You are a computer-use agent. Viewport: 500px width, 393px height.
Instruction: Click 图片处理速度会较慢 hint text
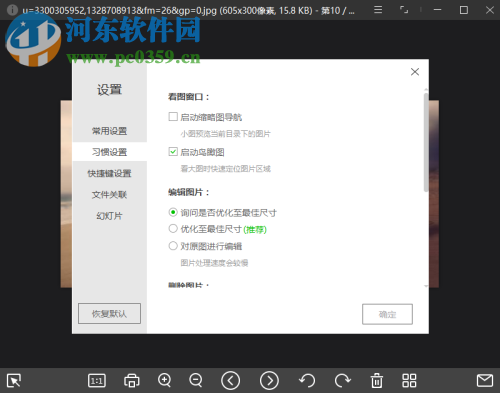[x=214, y=263]
